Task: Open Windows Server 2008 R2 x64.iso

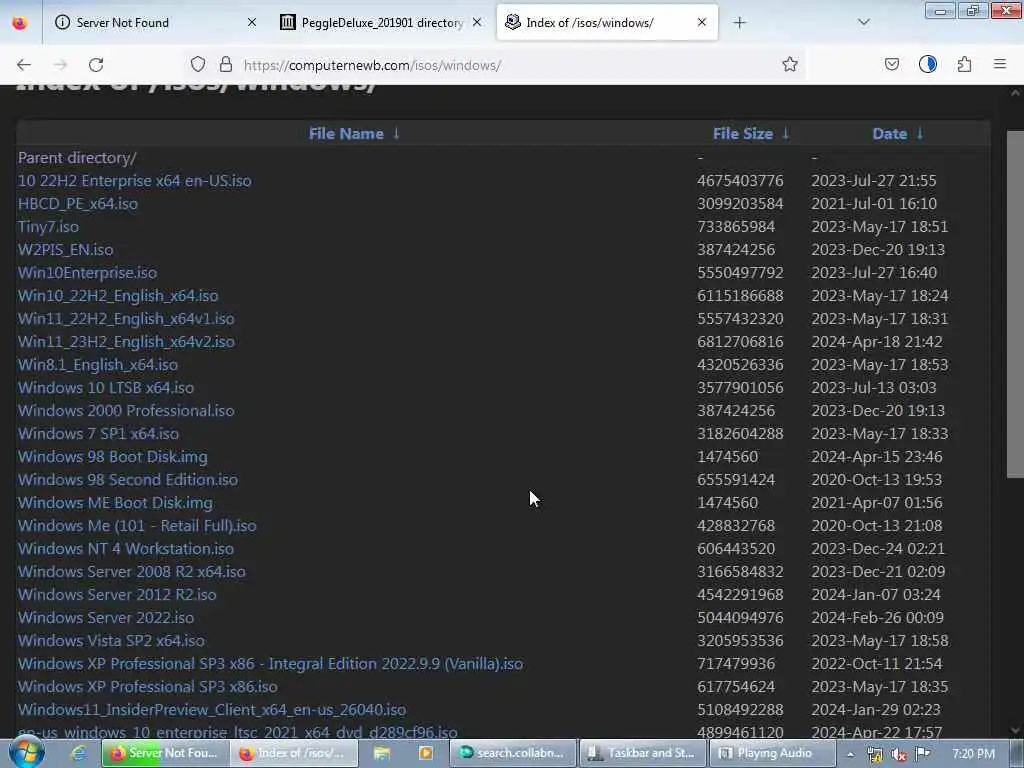Action: click(x=132, y=571)
